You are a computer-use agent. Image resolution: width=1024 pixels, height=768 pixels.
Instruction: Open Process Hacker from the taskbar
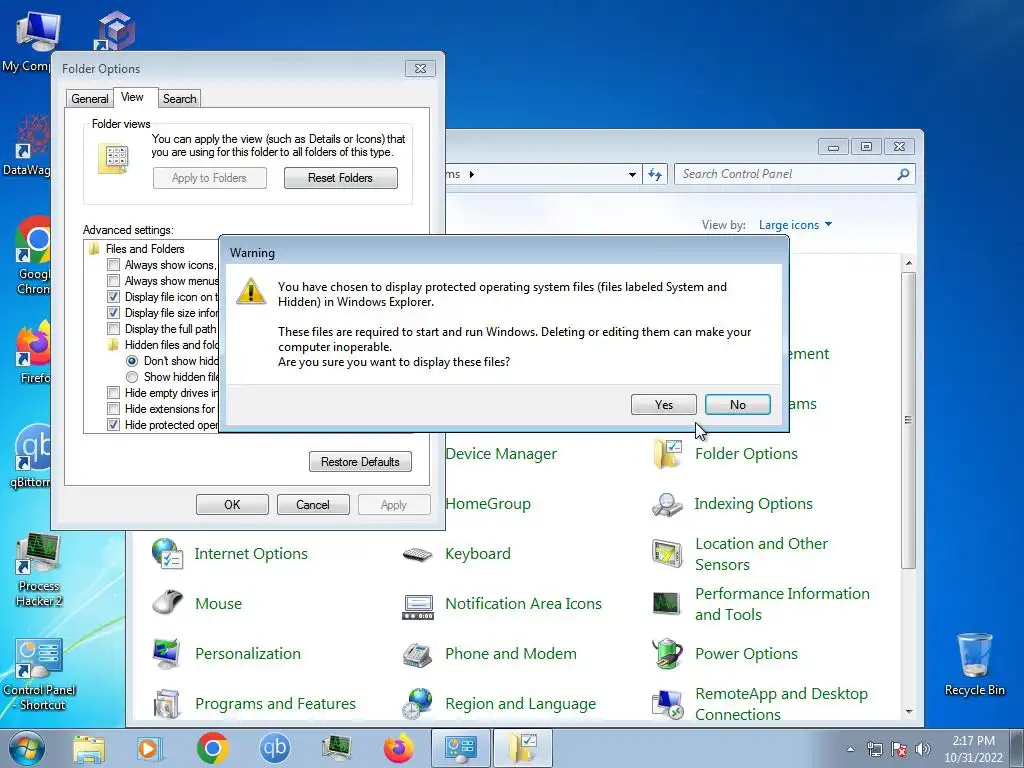pyautogui.click(x=337, y=748)
